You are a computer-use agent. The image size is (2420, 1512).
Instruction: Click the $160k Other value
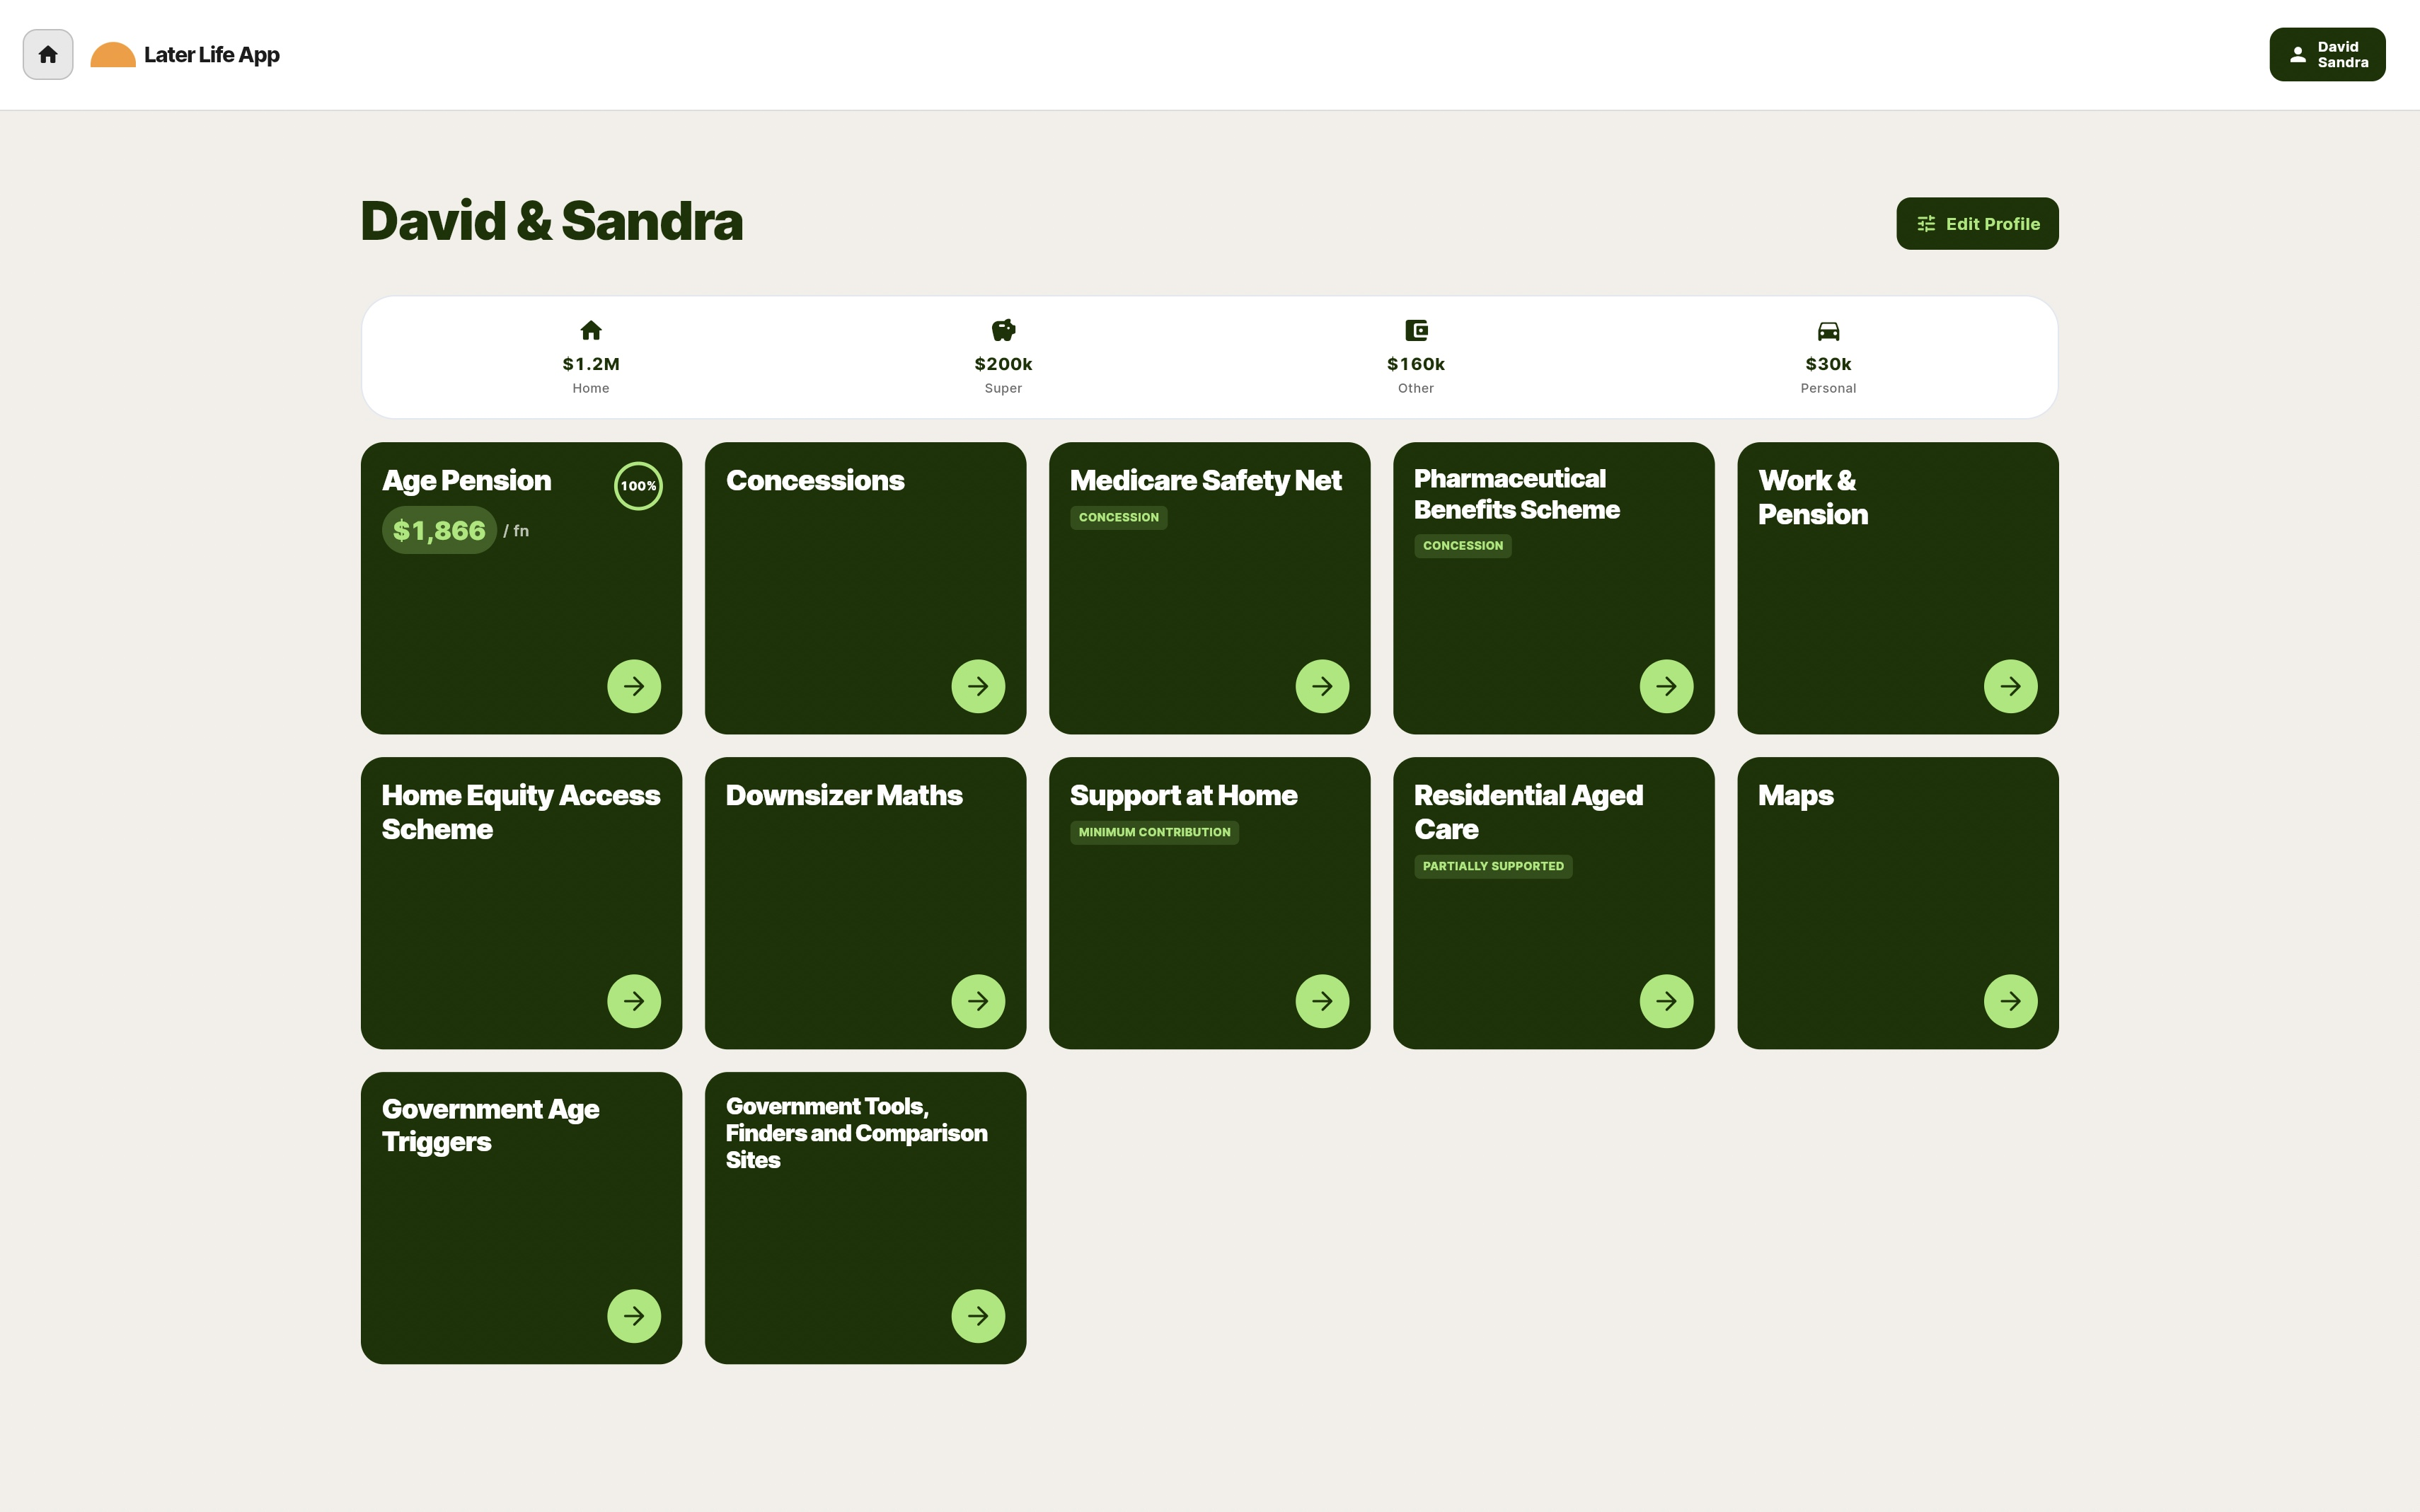pos(1416,364)
